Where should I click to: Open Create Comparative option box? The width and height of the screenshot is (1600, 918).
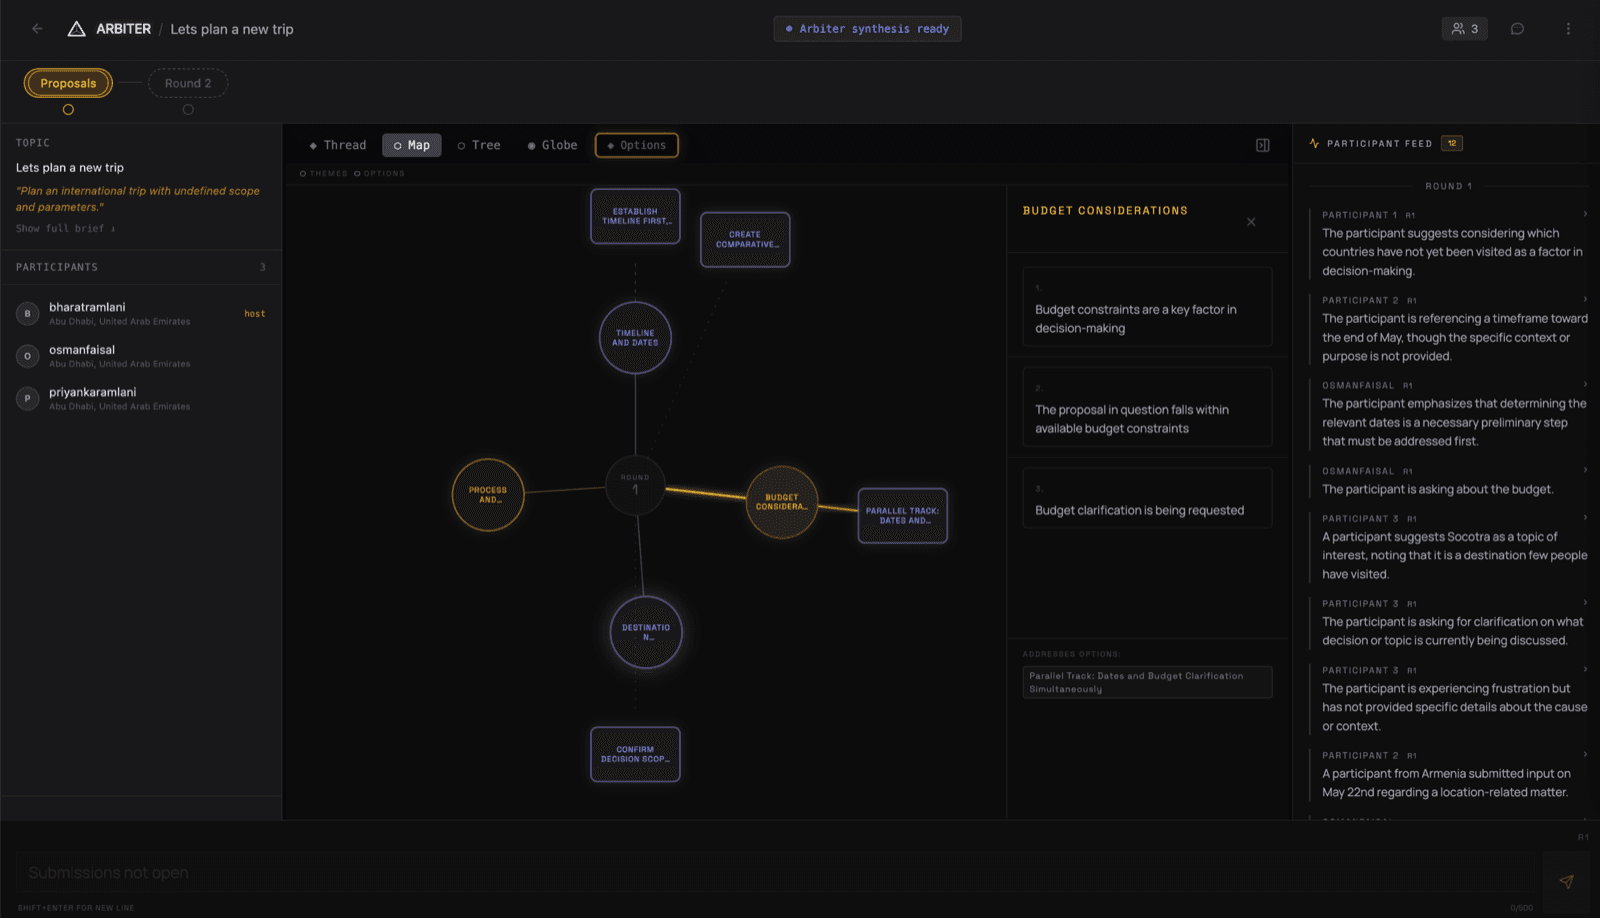(x=745, y=240)
